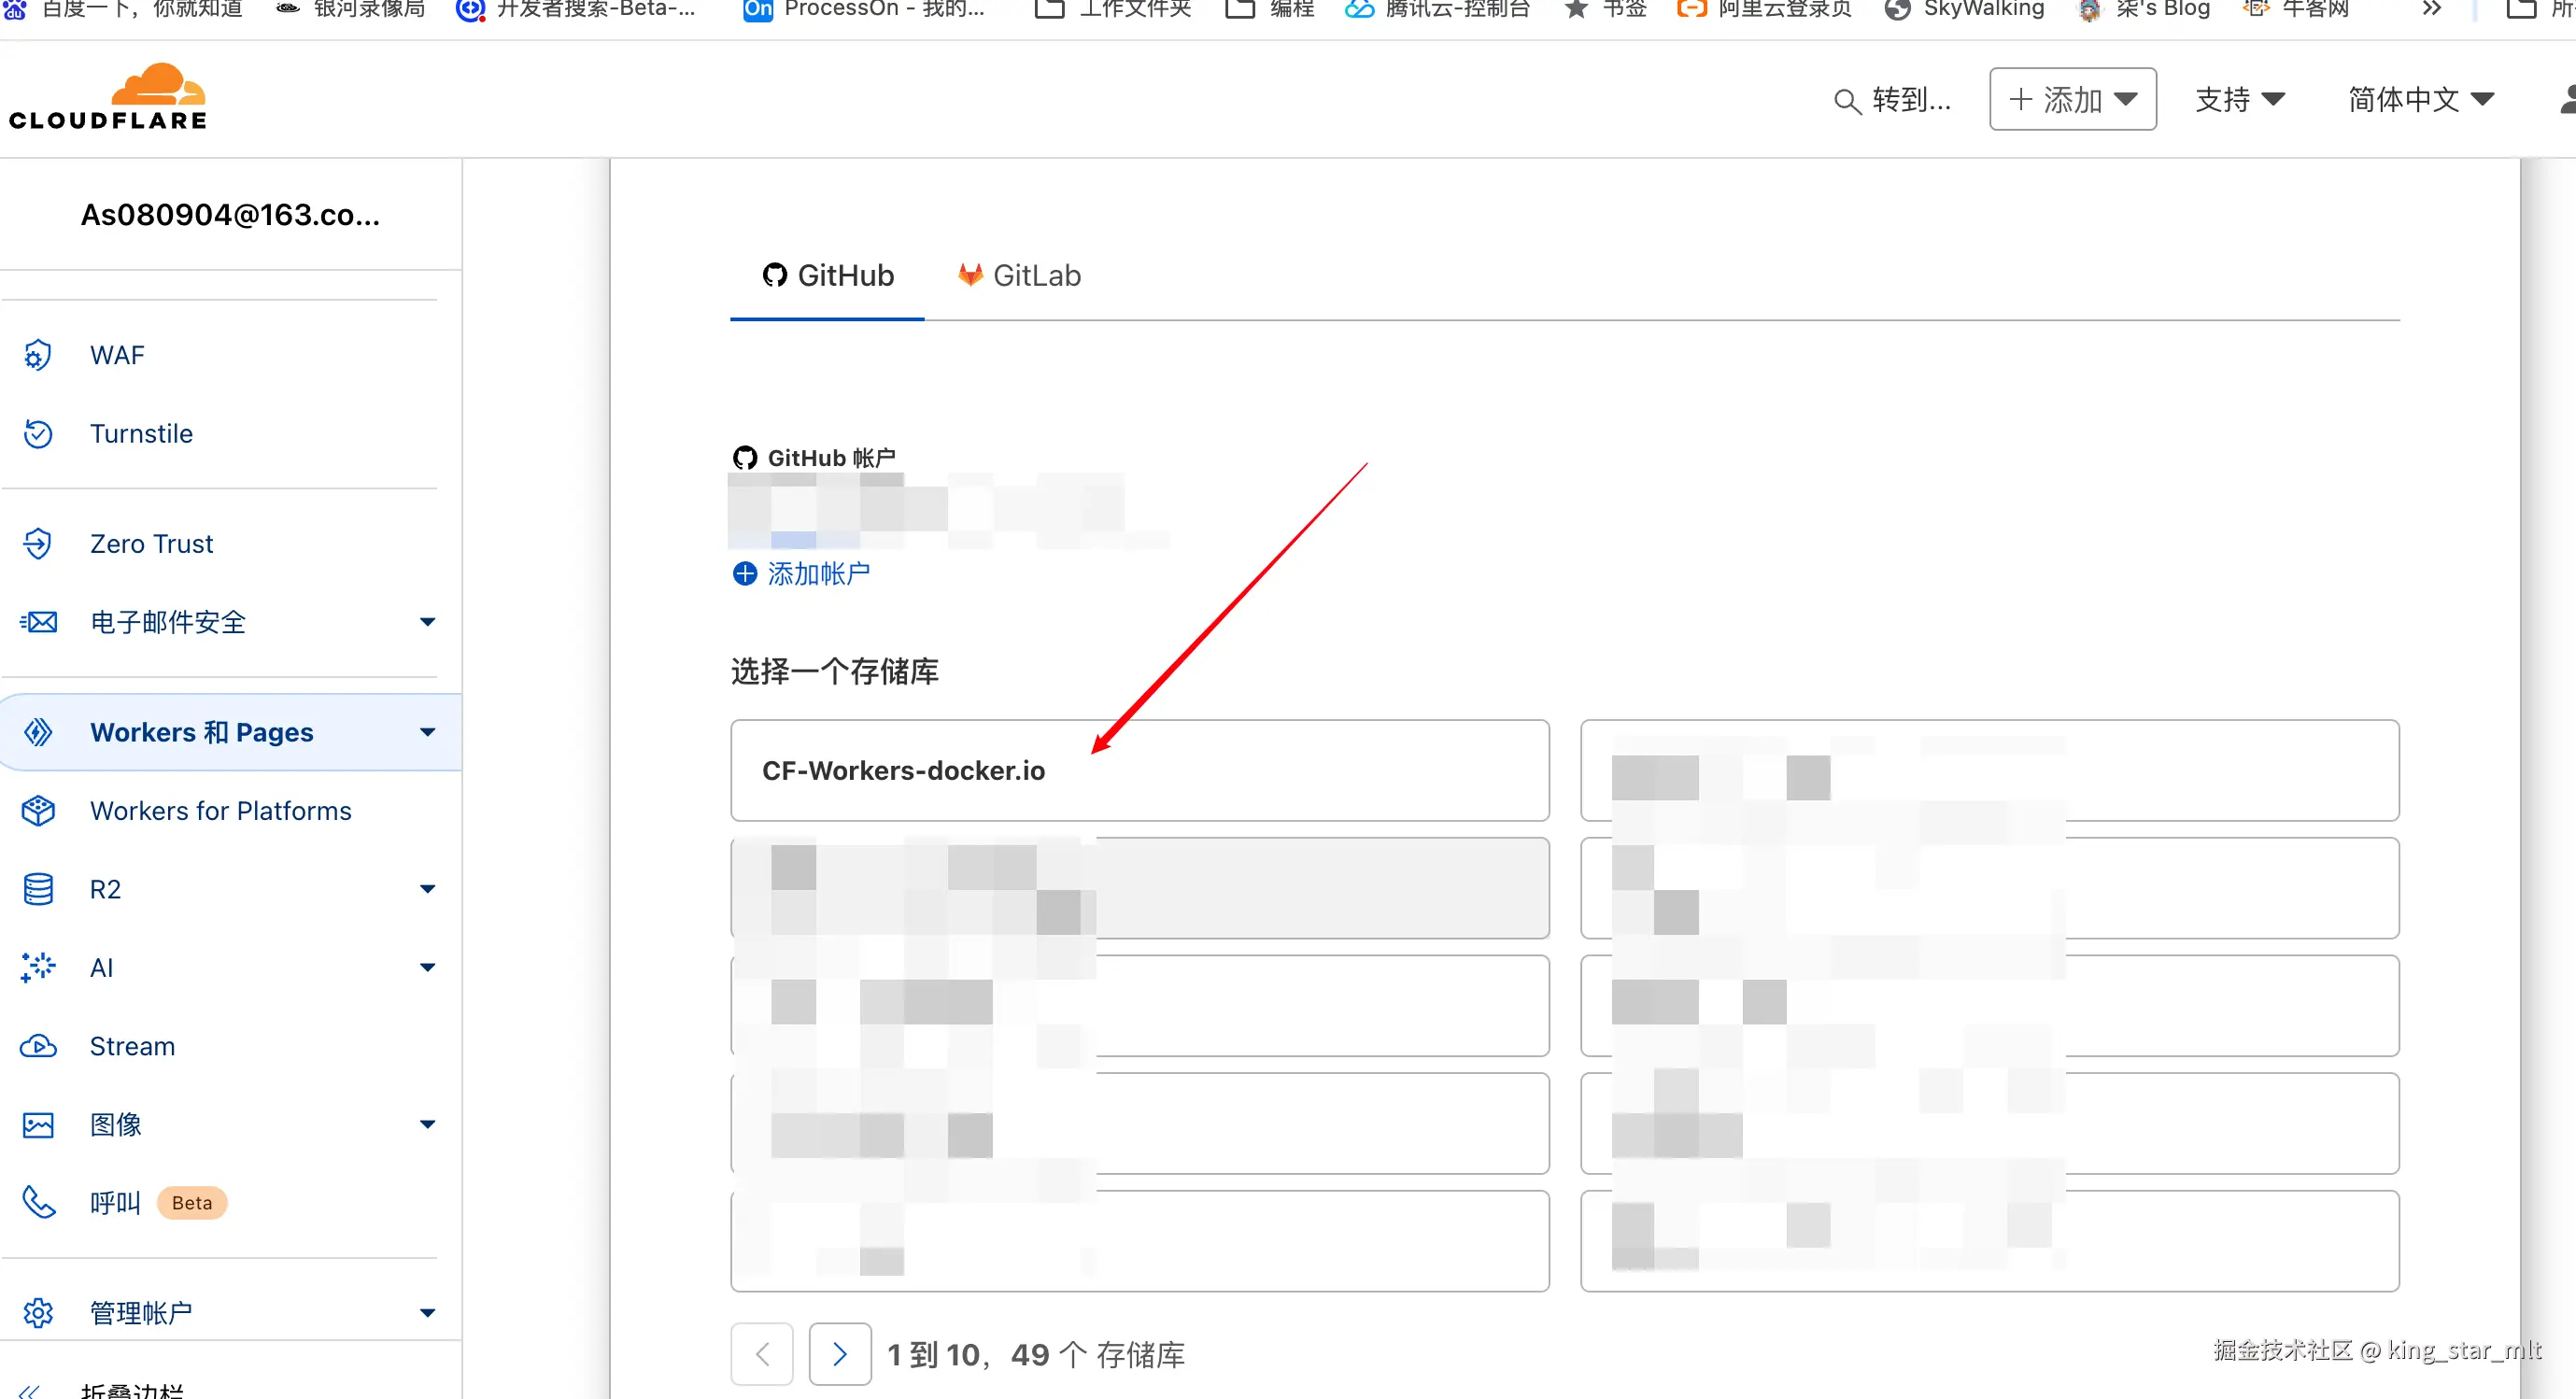Open the 添加 dropdown button

coord(2073,99)
